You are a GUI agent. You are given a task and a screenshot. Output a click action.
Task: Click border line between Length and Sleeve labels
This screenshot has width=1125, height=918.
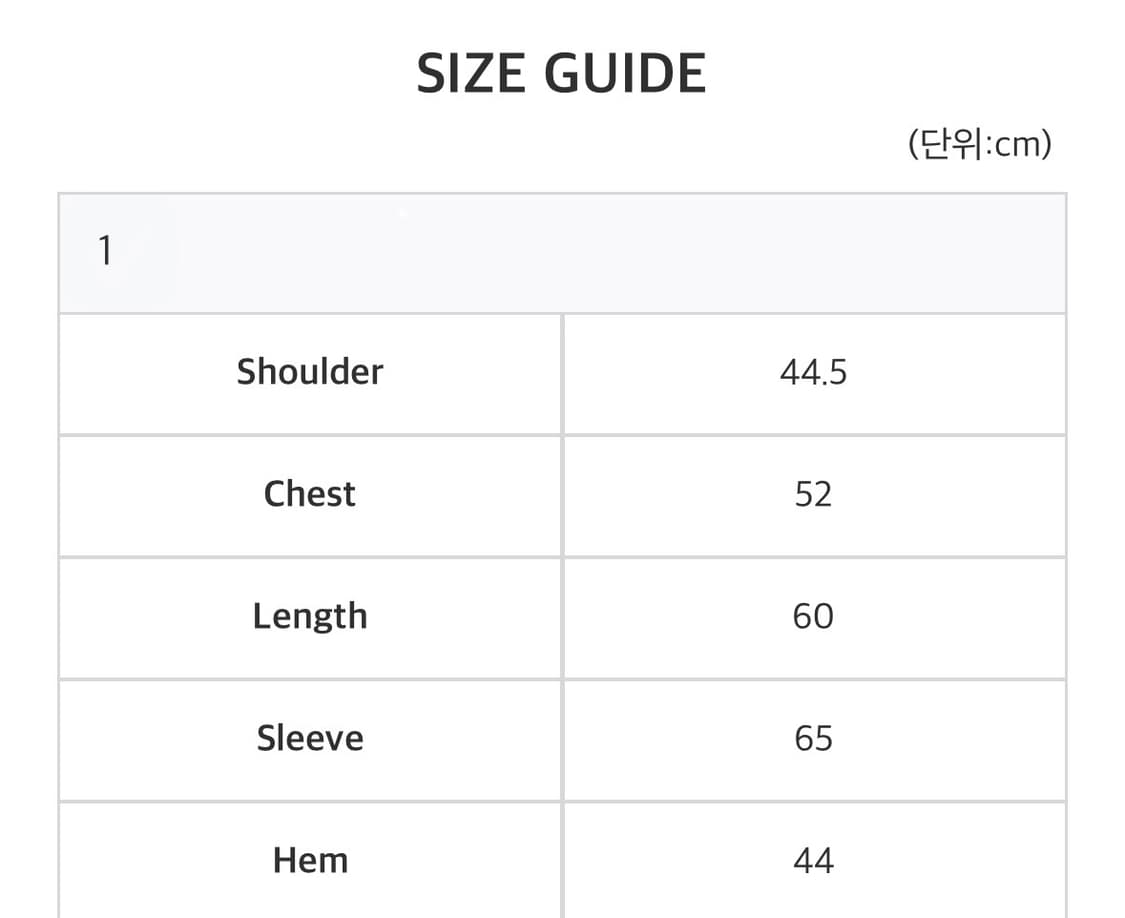coord(310,679)
